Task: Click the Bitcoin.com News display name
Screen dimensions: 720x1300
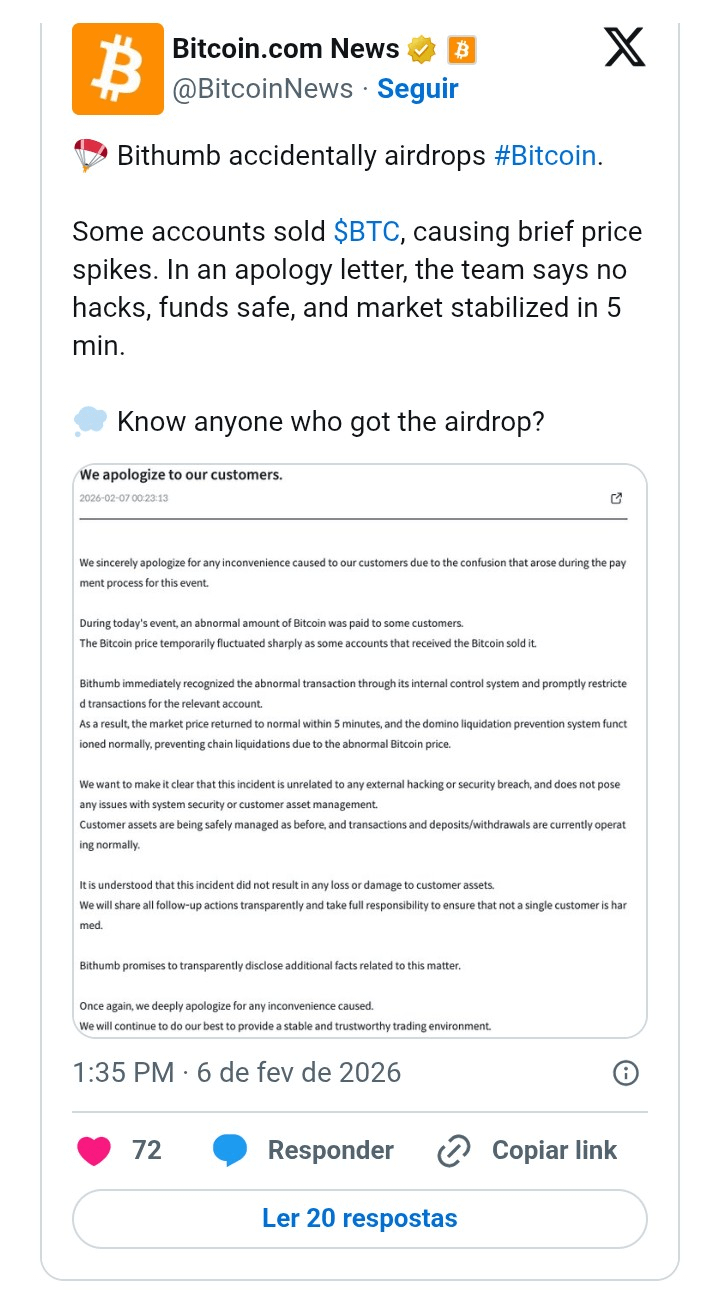Action: point(286,48)
